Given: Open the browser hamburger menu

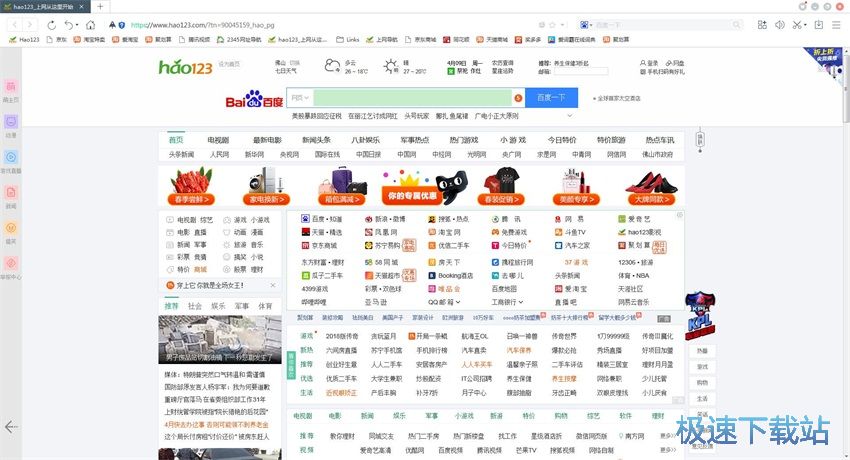Looking at the screenshot, I should pos(836,25).
